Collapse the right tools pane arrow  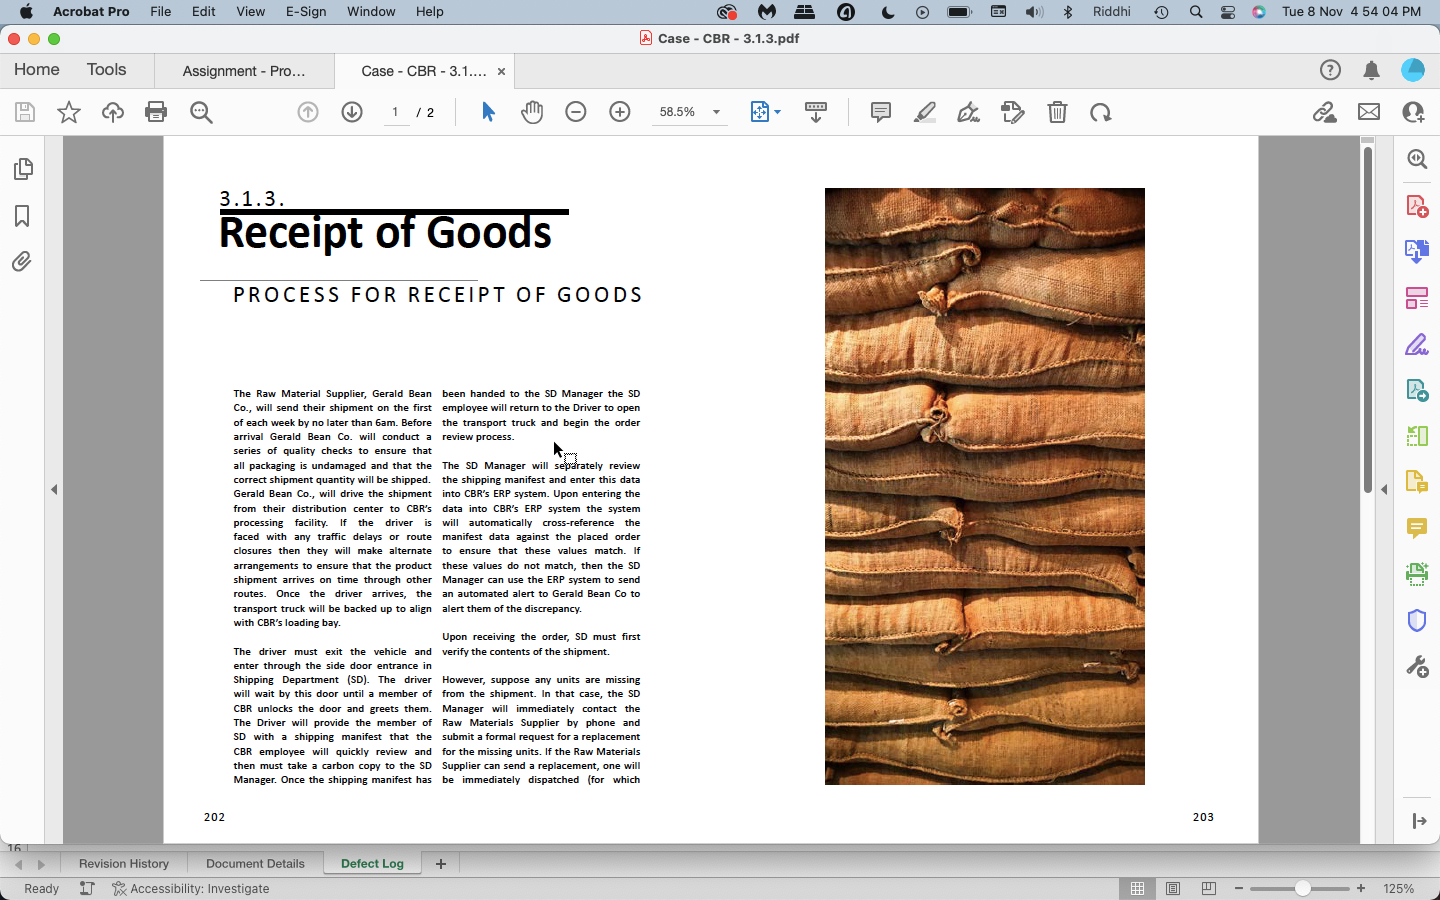[x=1384, y=490]
